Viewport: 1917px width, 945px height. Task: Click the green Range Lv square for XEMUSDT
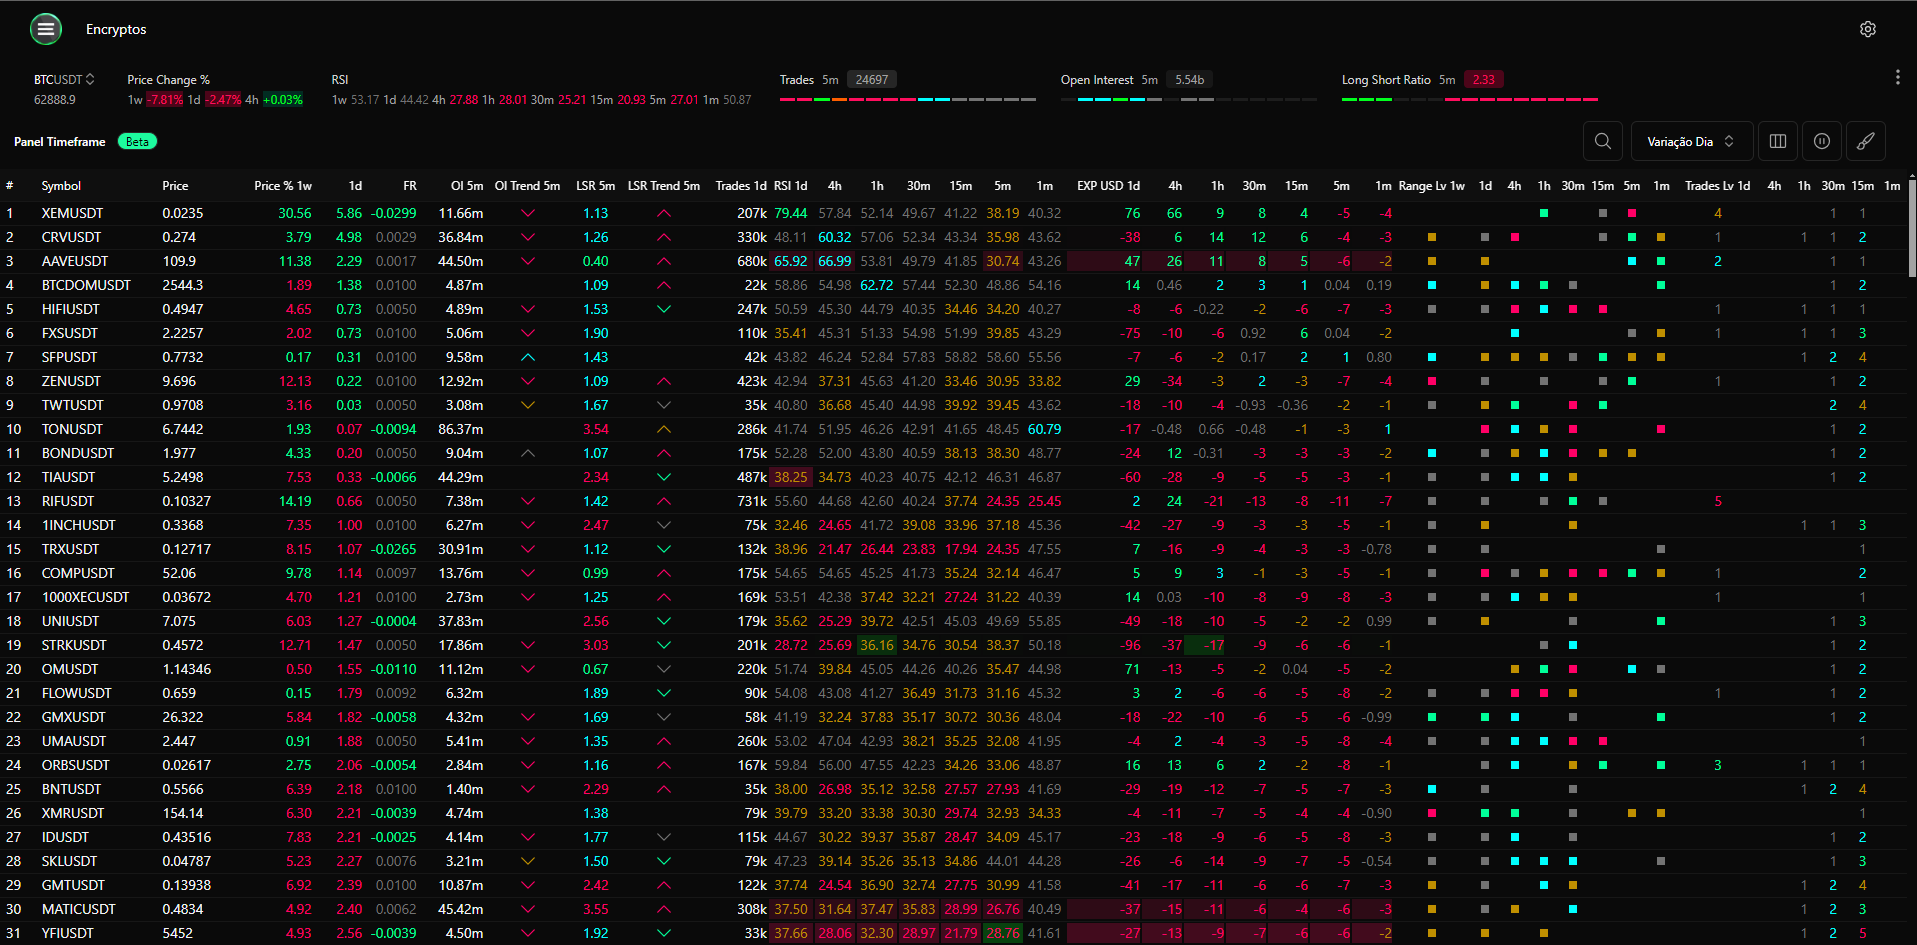[1544, 213]
